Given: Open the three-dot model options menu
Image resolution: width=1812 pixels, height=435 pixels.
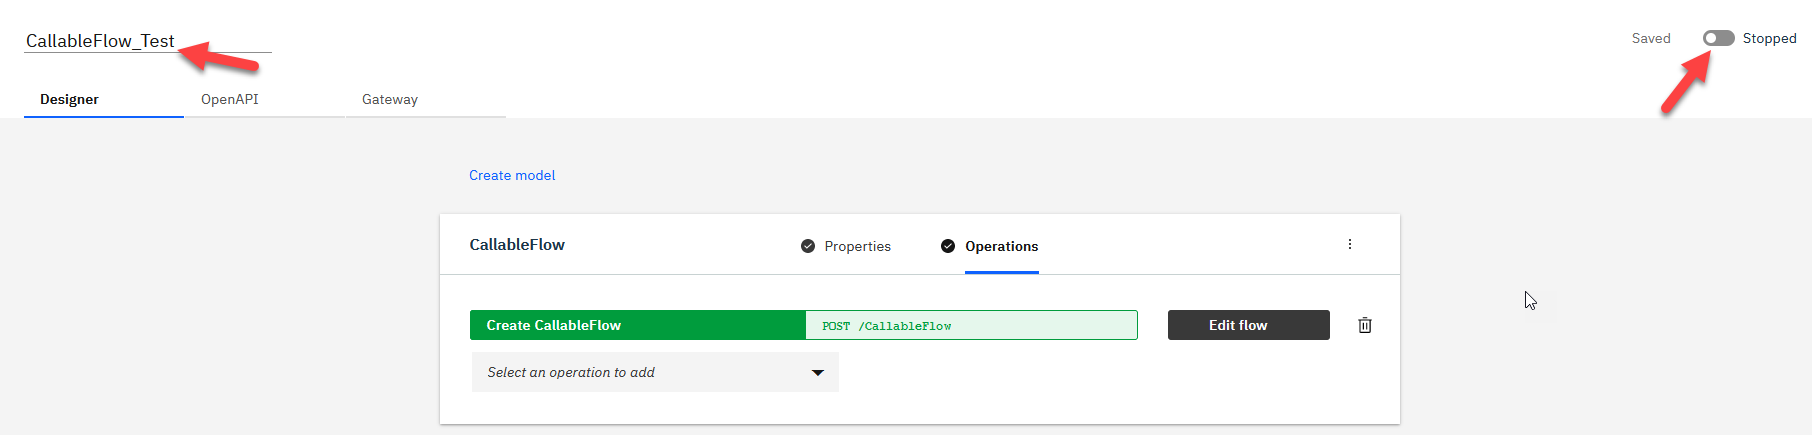Looking at the screenshot, I should 1350,244.
